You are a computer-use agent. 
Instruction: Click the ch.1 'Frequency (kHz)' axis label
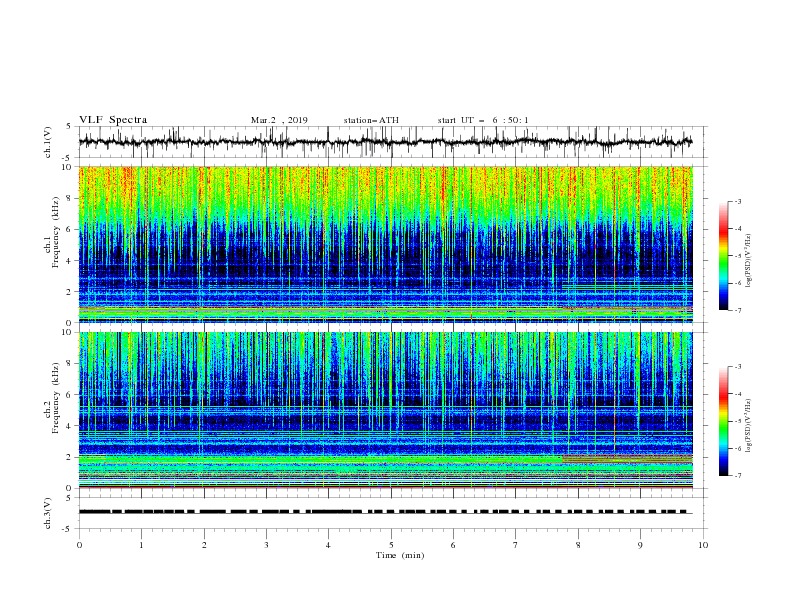56,233
